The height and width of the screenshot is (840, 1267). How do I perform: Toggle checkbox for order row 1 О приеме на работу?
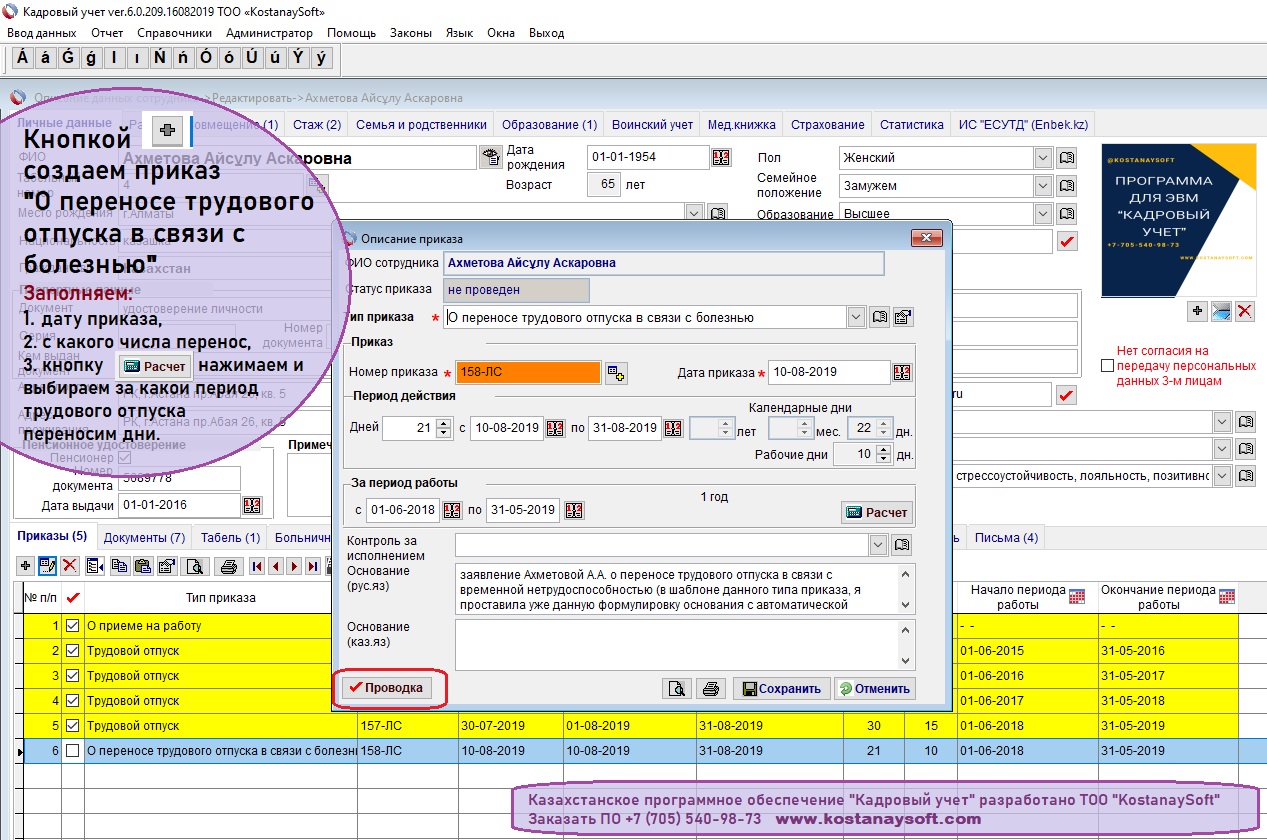click(x=72, y=626)
